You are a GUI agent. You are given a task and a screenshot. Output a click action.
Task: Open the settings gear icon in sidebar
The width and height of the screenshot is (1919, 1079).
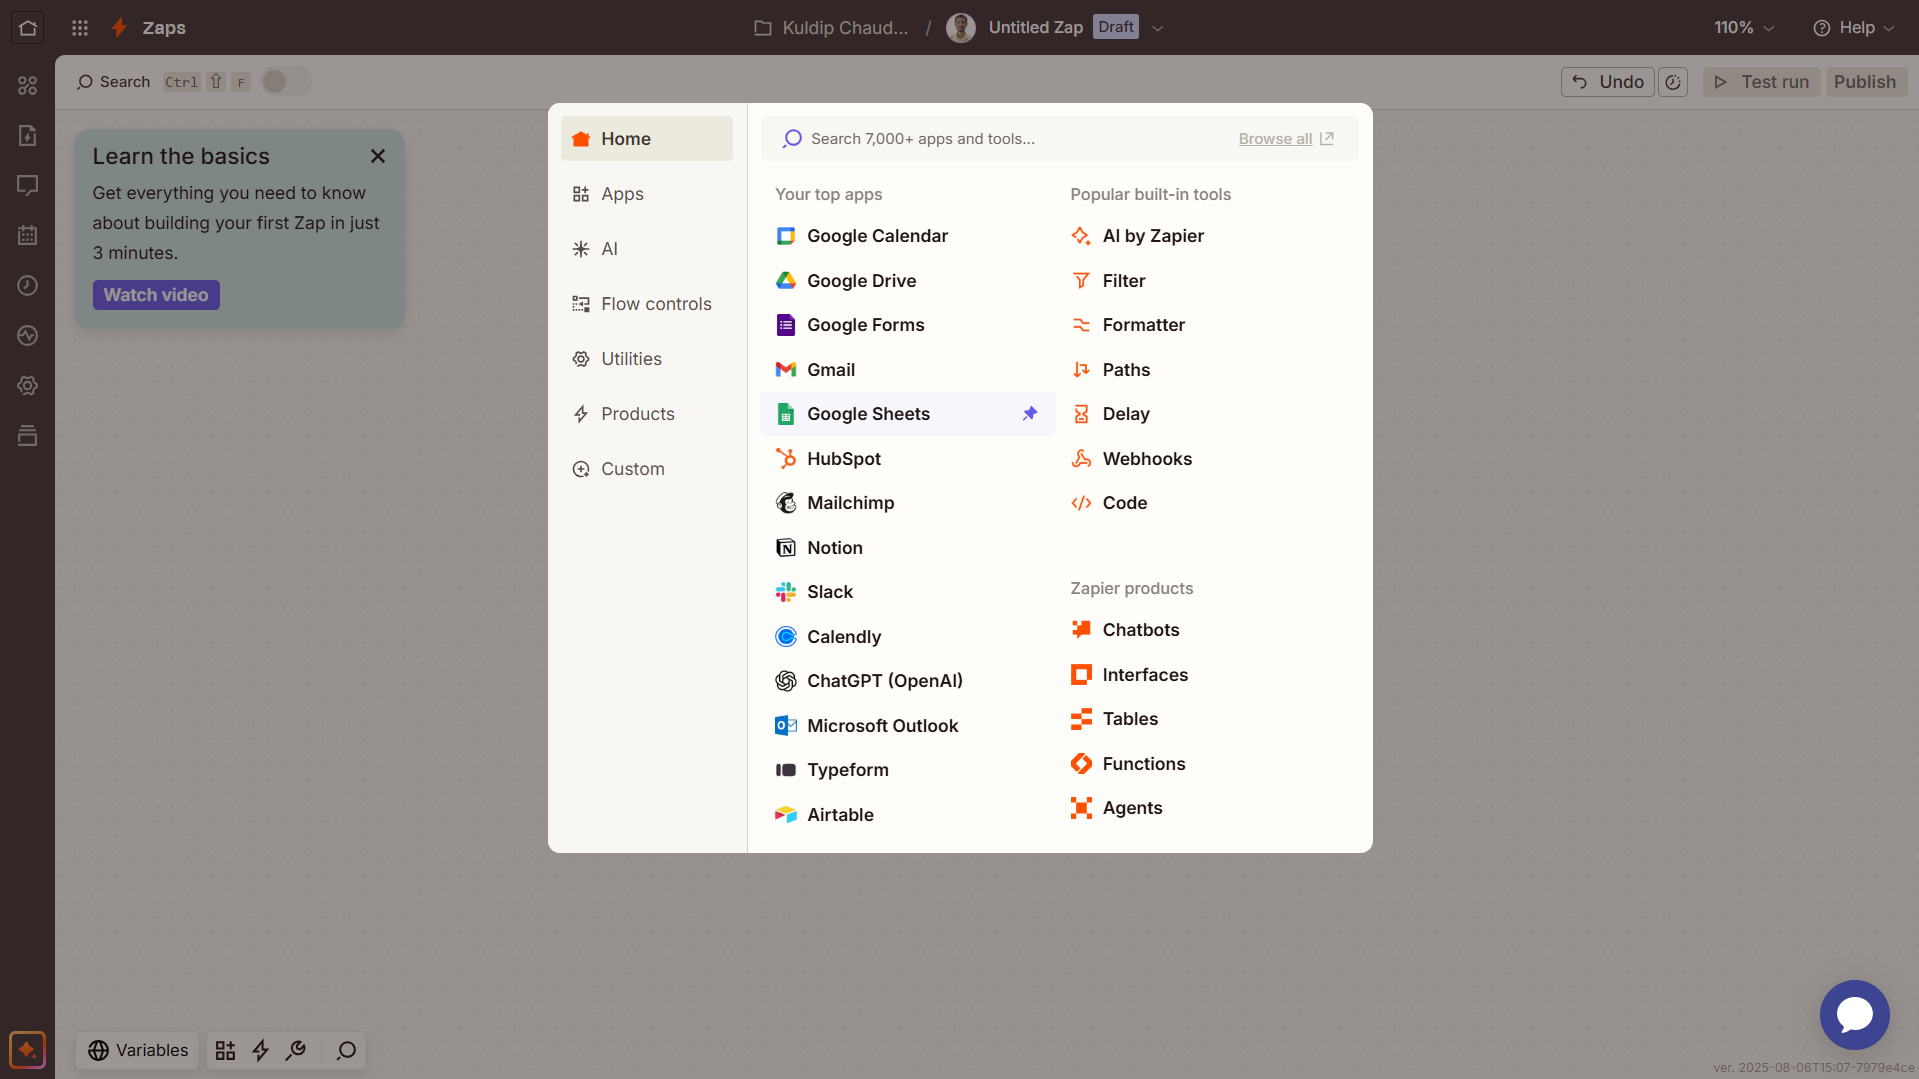pos(27,386)
